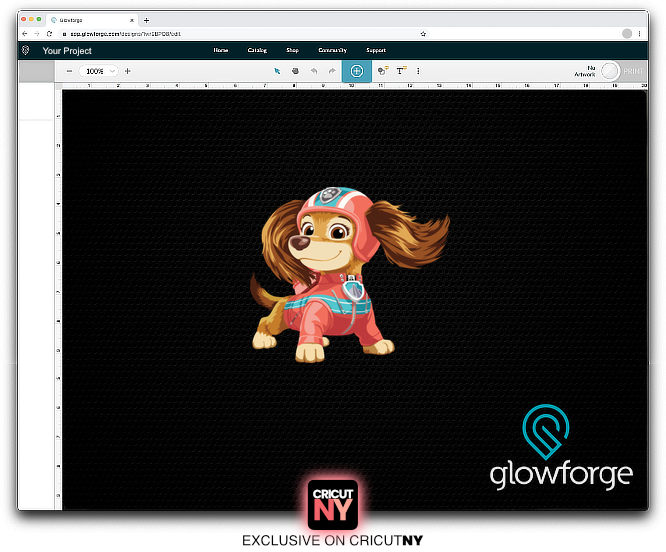The image size is (666, 552).
Task: Select the arrow pointer tool
Action: tap(277, 71)
